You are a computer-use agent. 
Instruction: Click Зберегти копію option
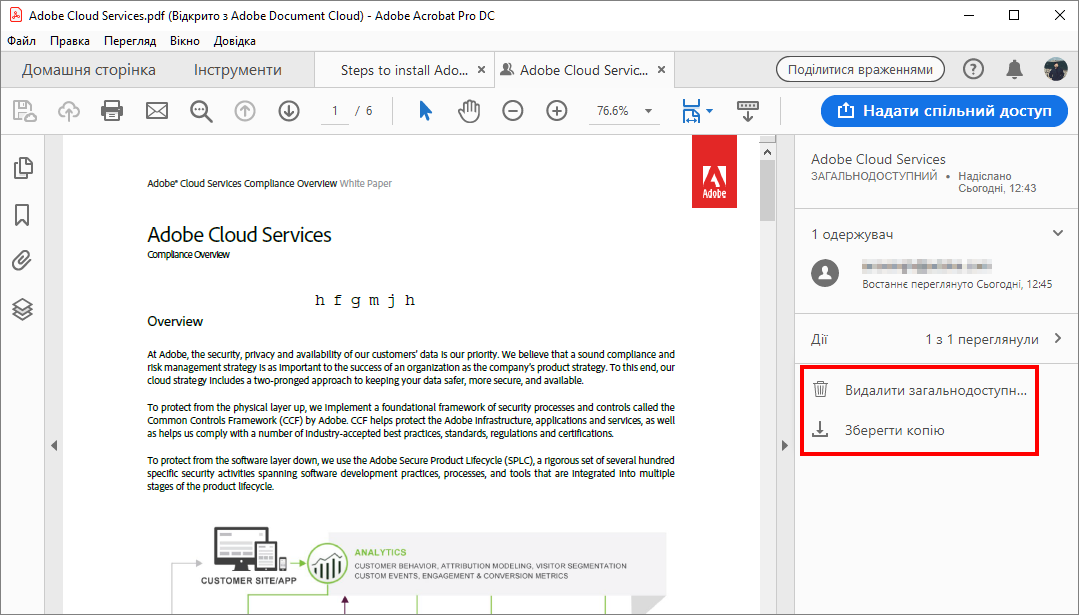pyautogui.click(x=895, y=430)
